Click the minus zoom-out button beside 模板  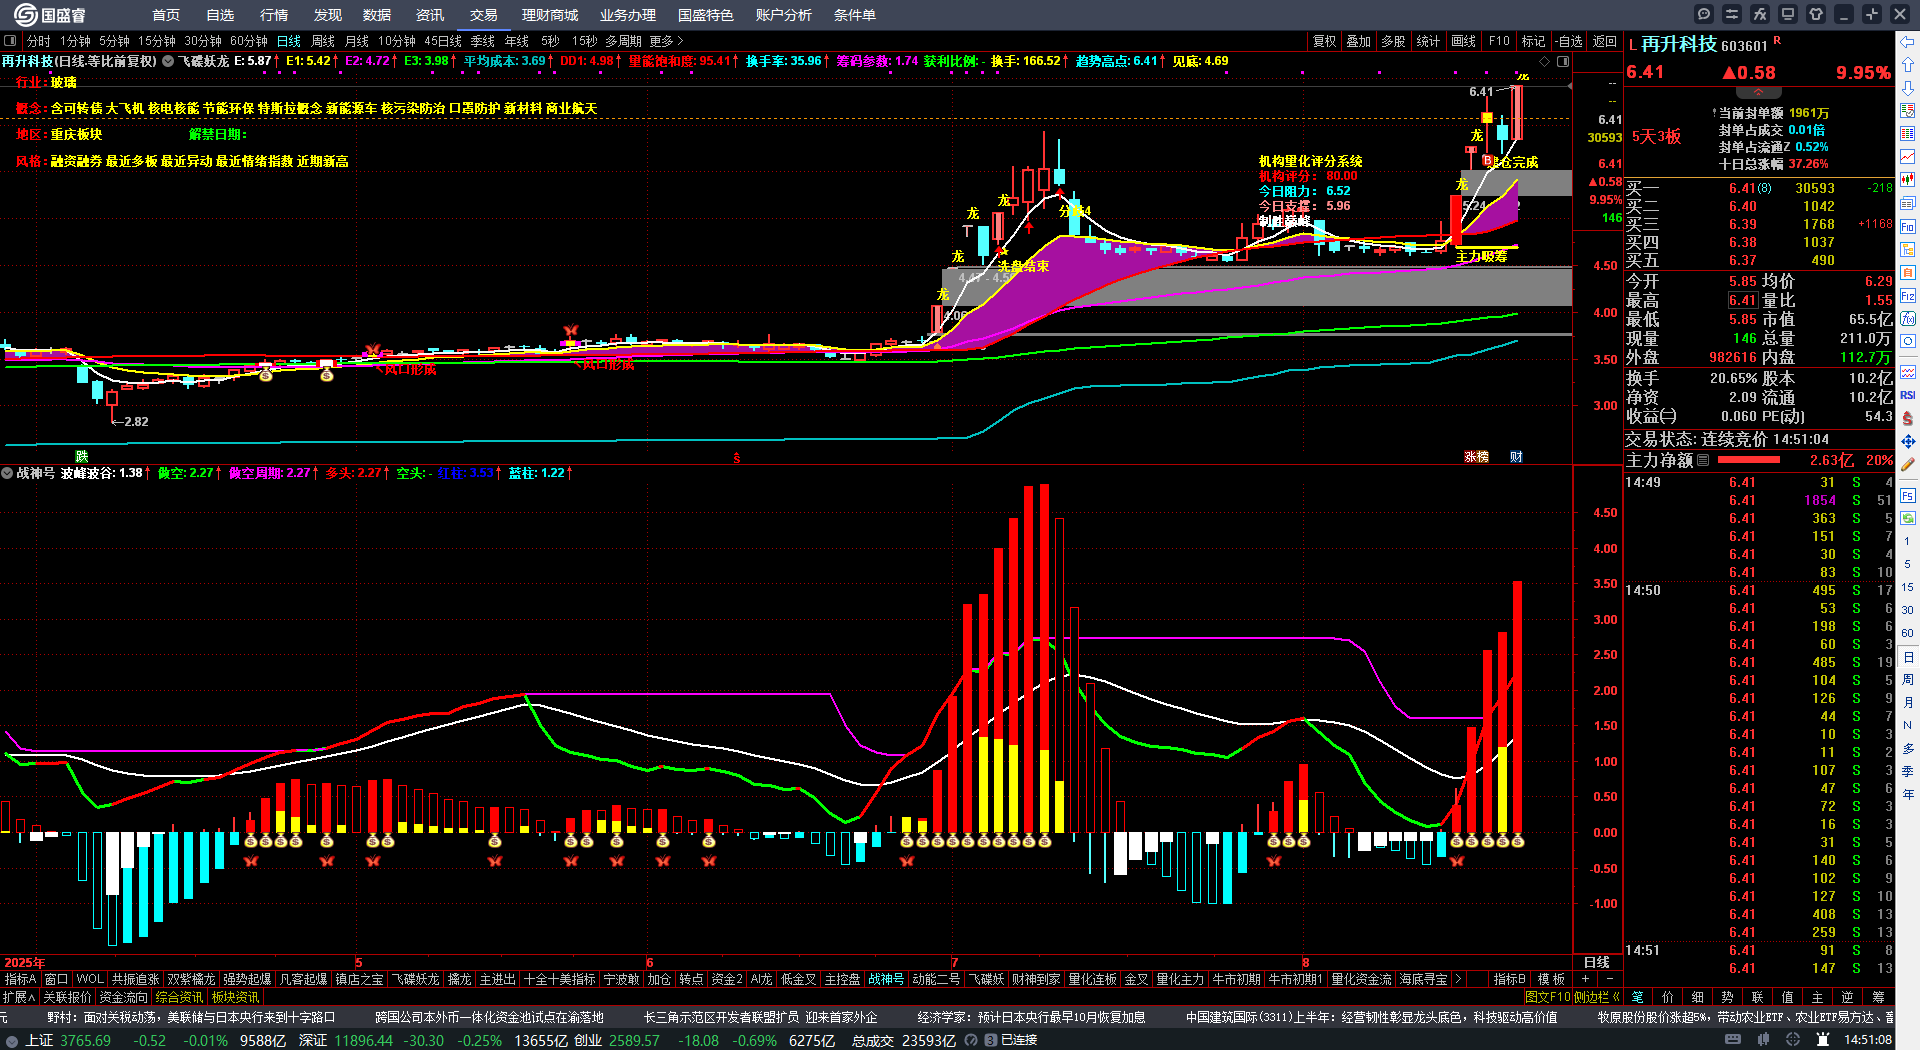click(x=1609, y=979)
